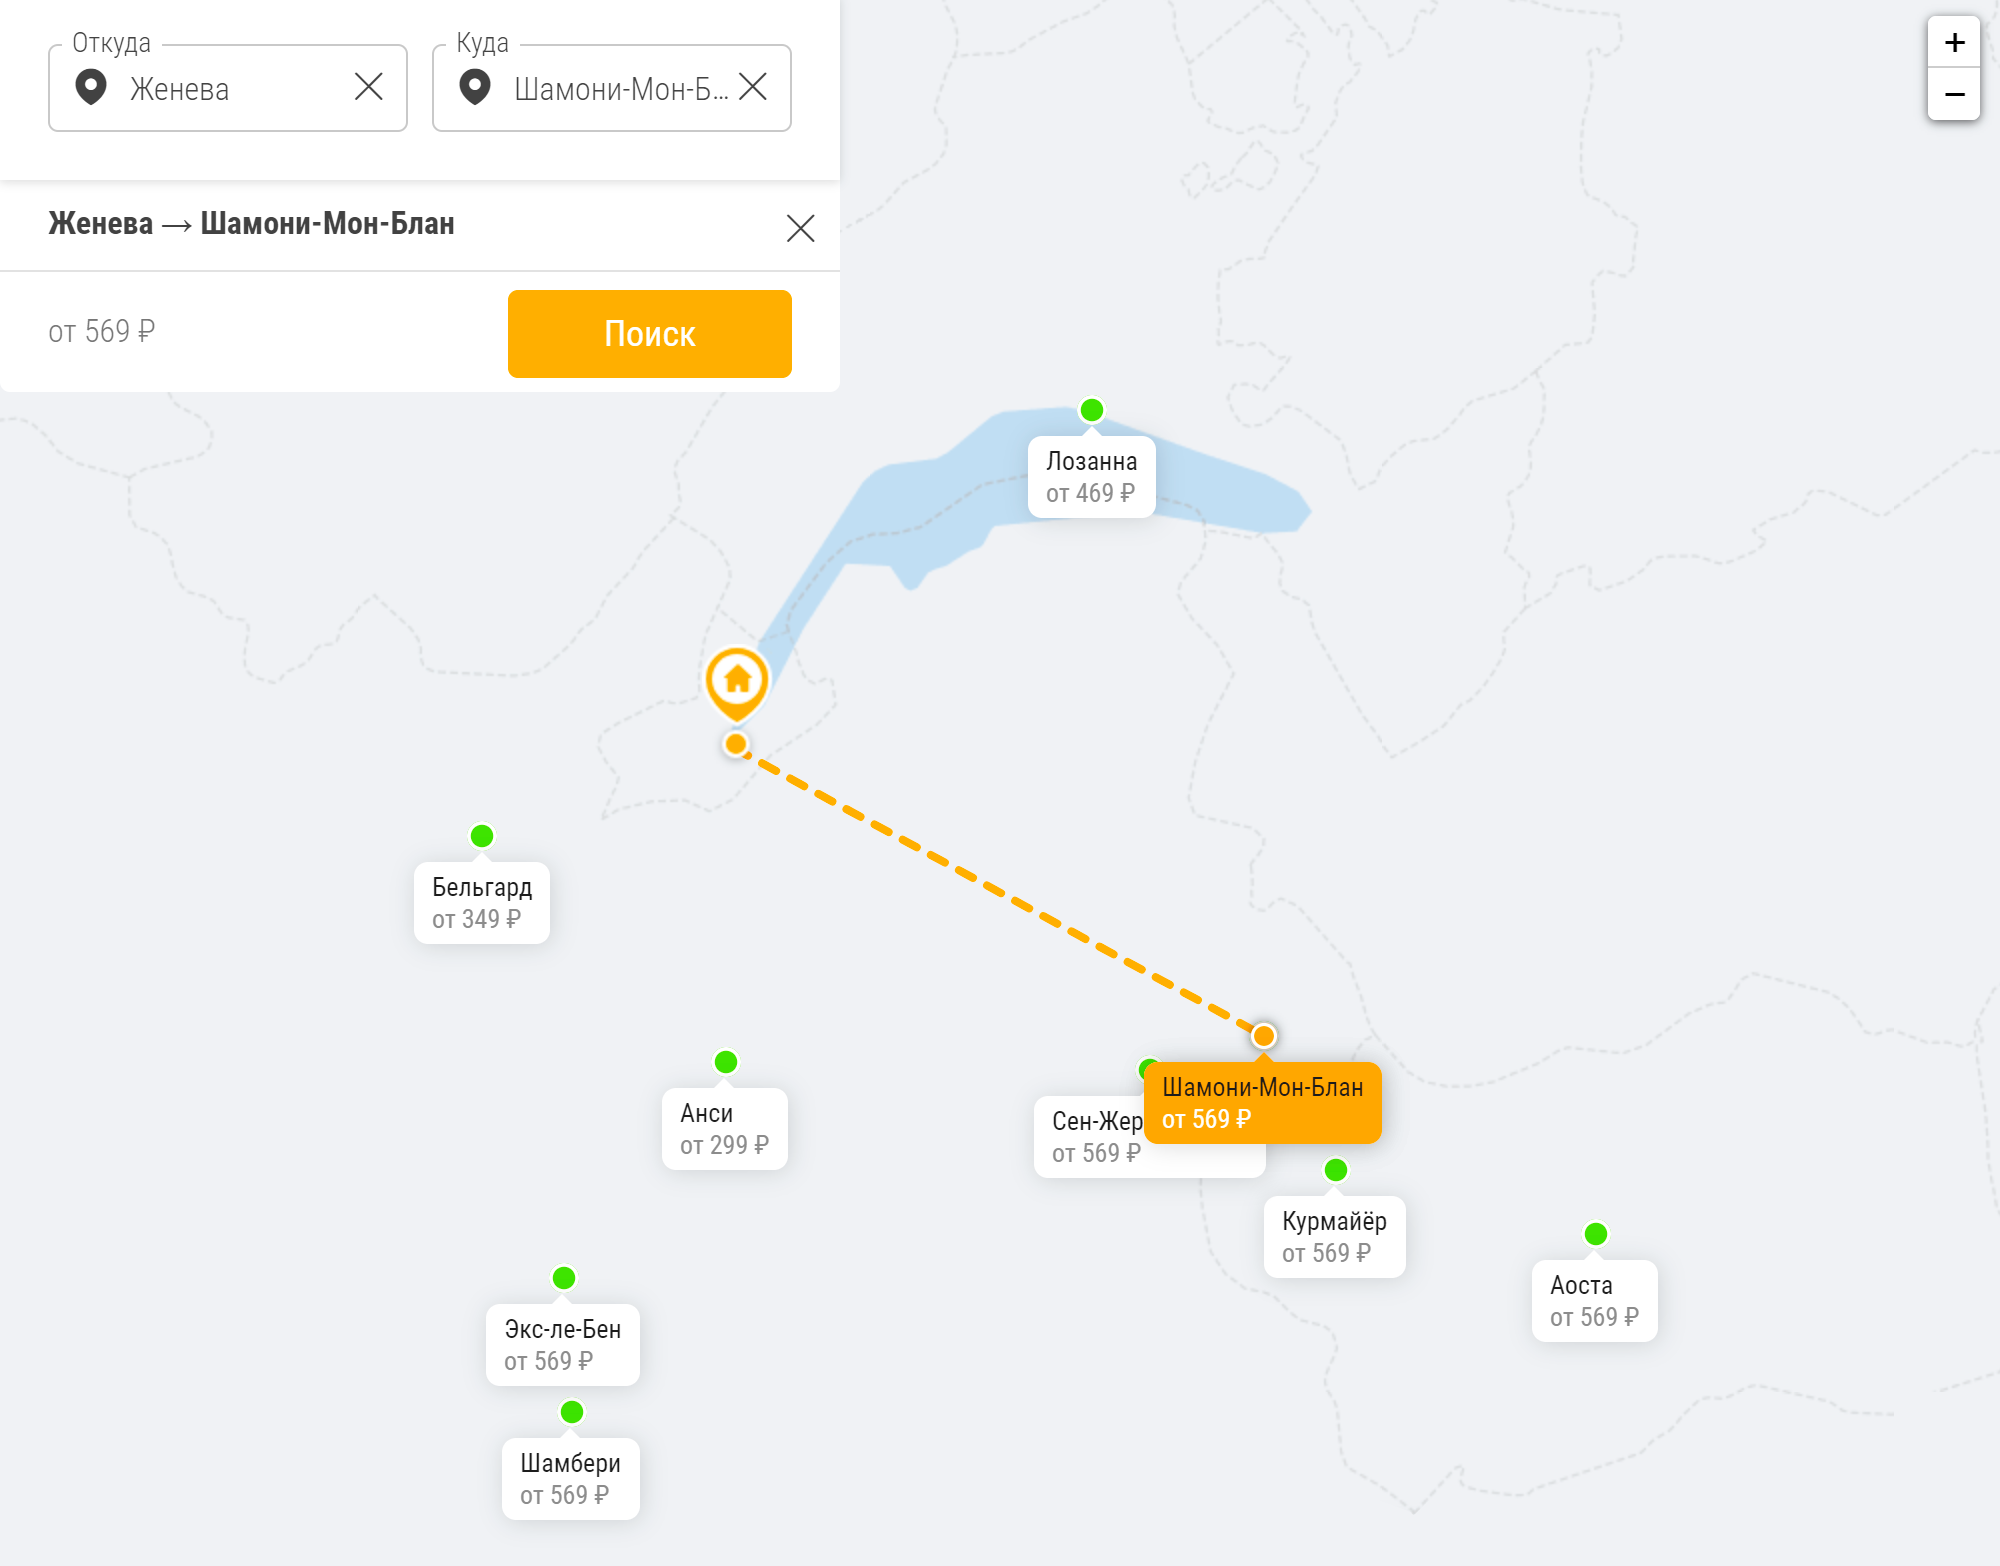
Task: Click the Куда destination input field
Action: (612, 88)
